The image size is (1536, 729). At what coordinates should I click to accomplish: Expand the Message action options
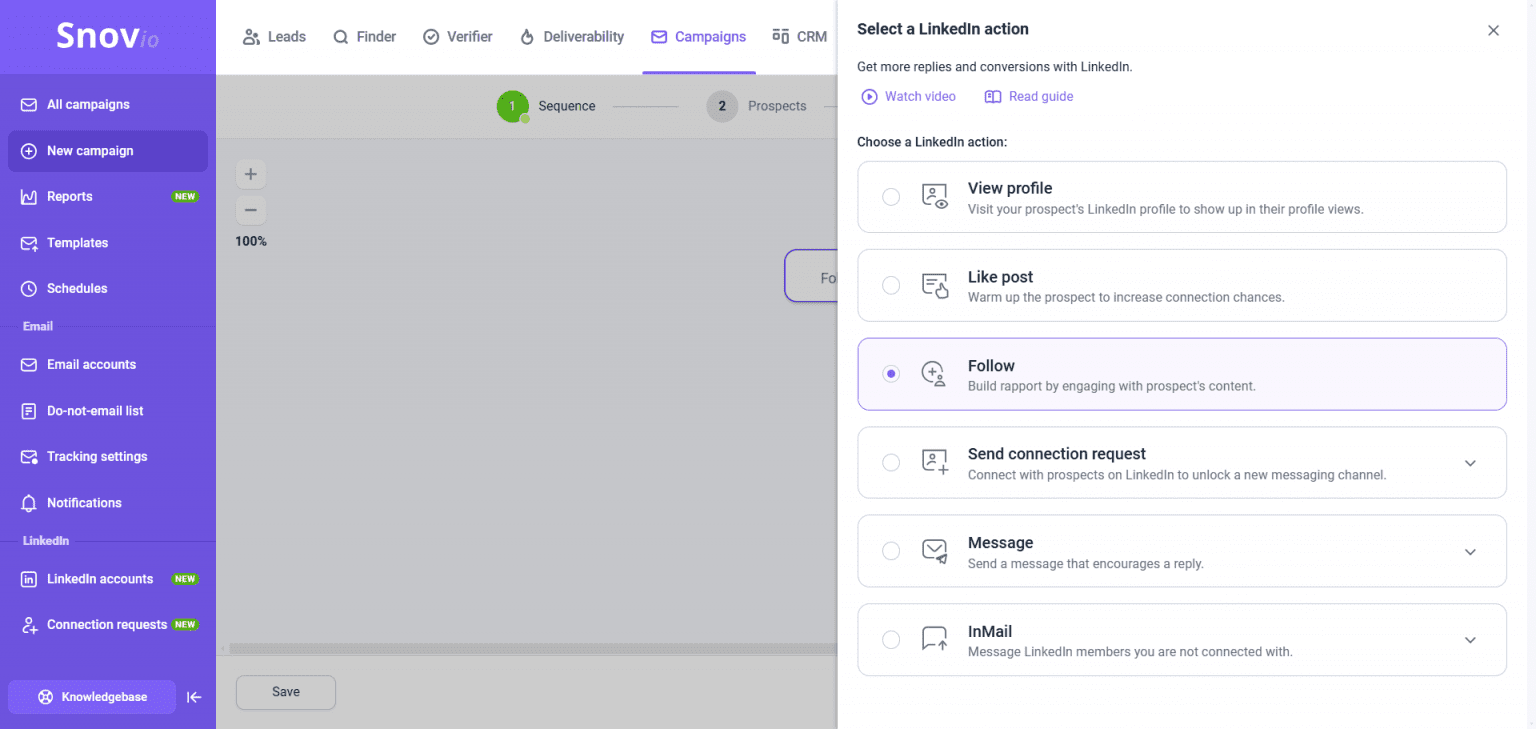point(1470,551)
